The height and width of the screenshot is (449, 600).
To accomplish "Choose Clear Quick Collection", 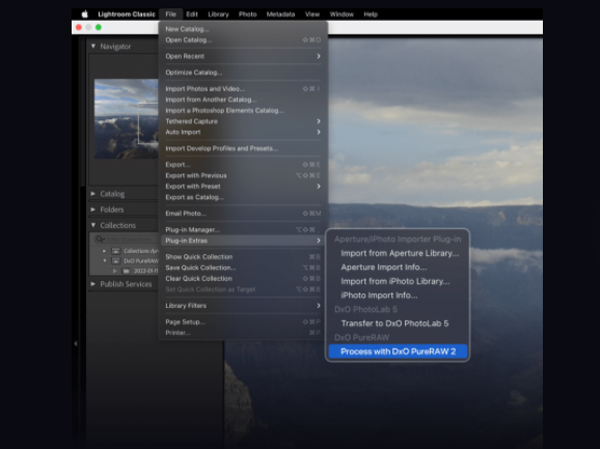I will pos(243,279).
